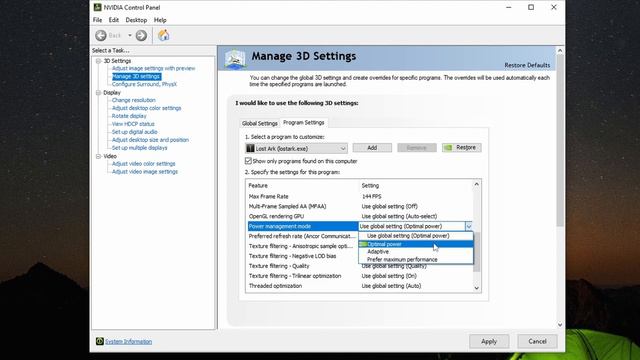Click the Apply button
The image size is (640, 360).
tap(489, 341)
